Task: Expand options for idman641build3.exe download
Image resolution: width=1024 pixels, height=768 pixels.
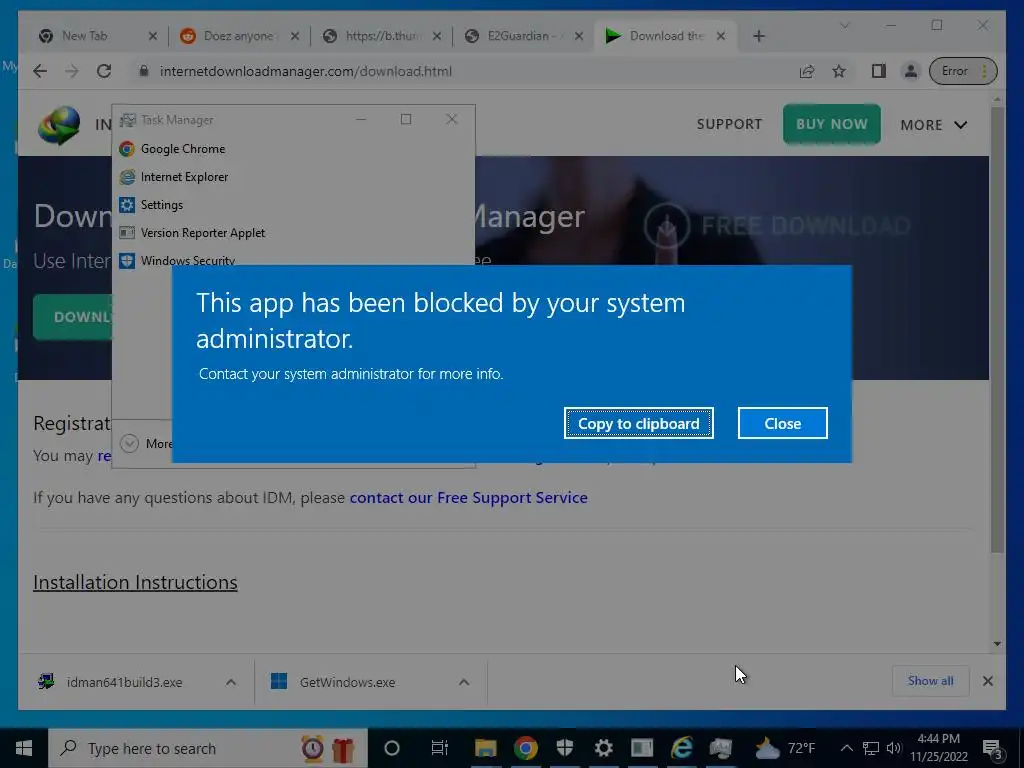Action: [x=231, y=682]
